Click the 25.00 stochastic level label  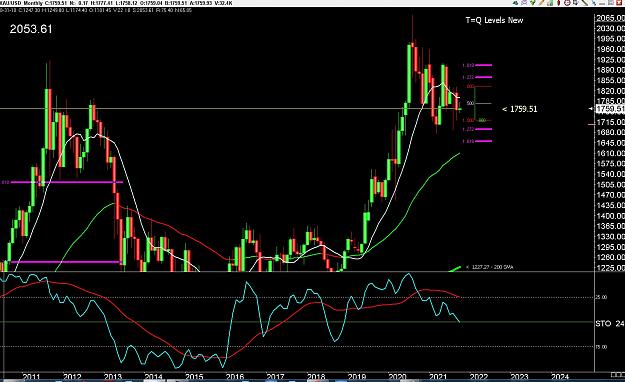(601, 297)
